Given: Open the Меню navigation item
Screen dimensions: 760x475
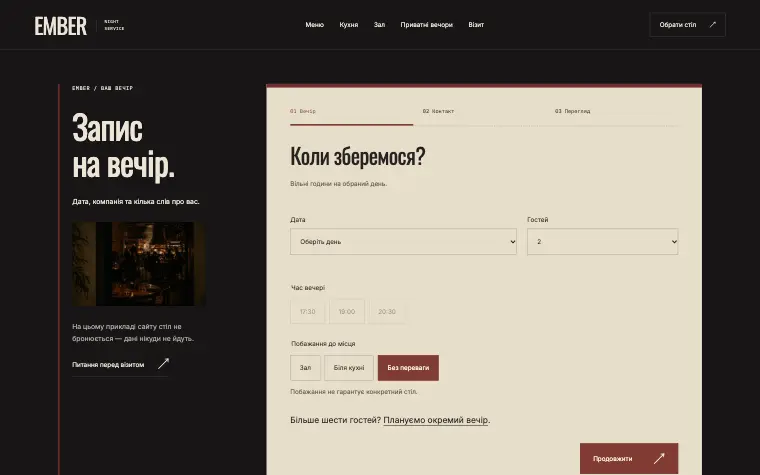Looking at the screenshot, I should 315,25.
